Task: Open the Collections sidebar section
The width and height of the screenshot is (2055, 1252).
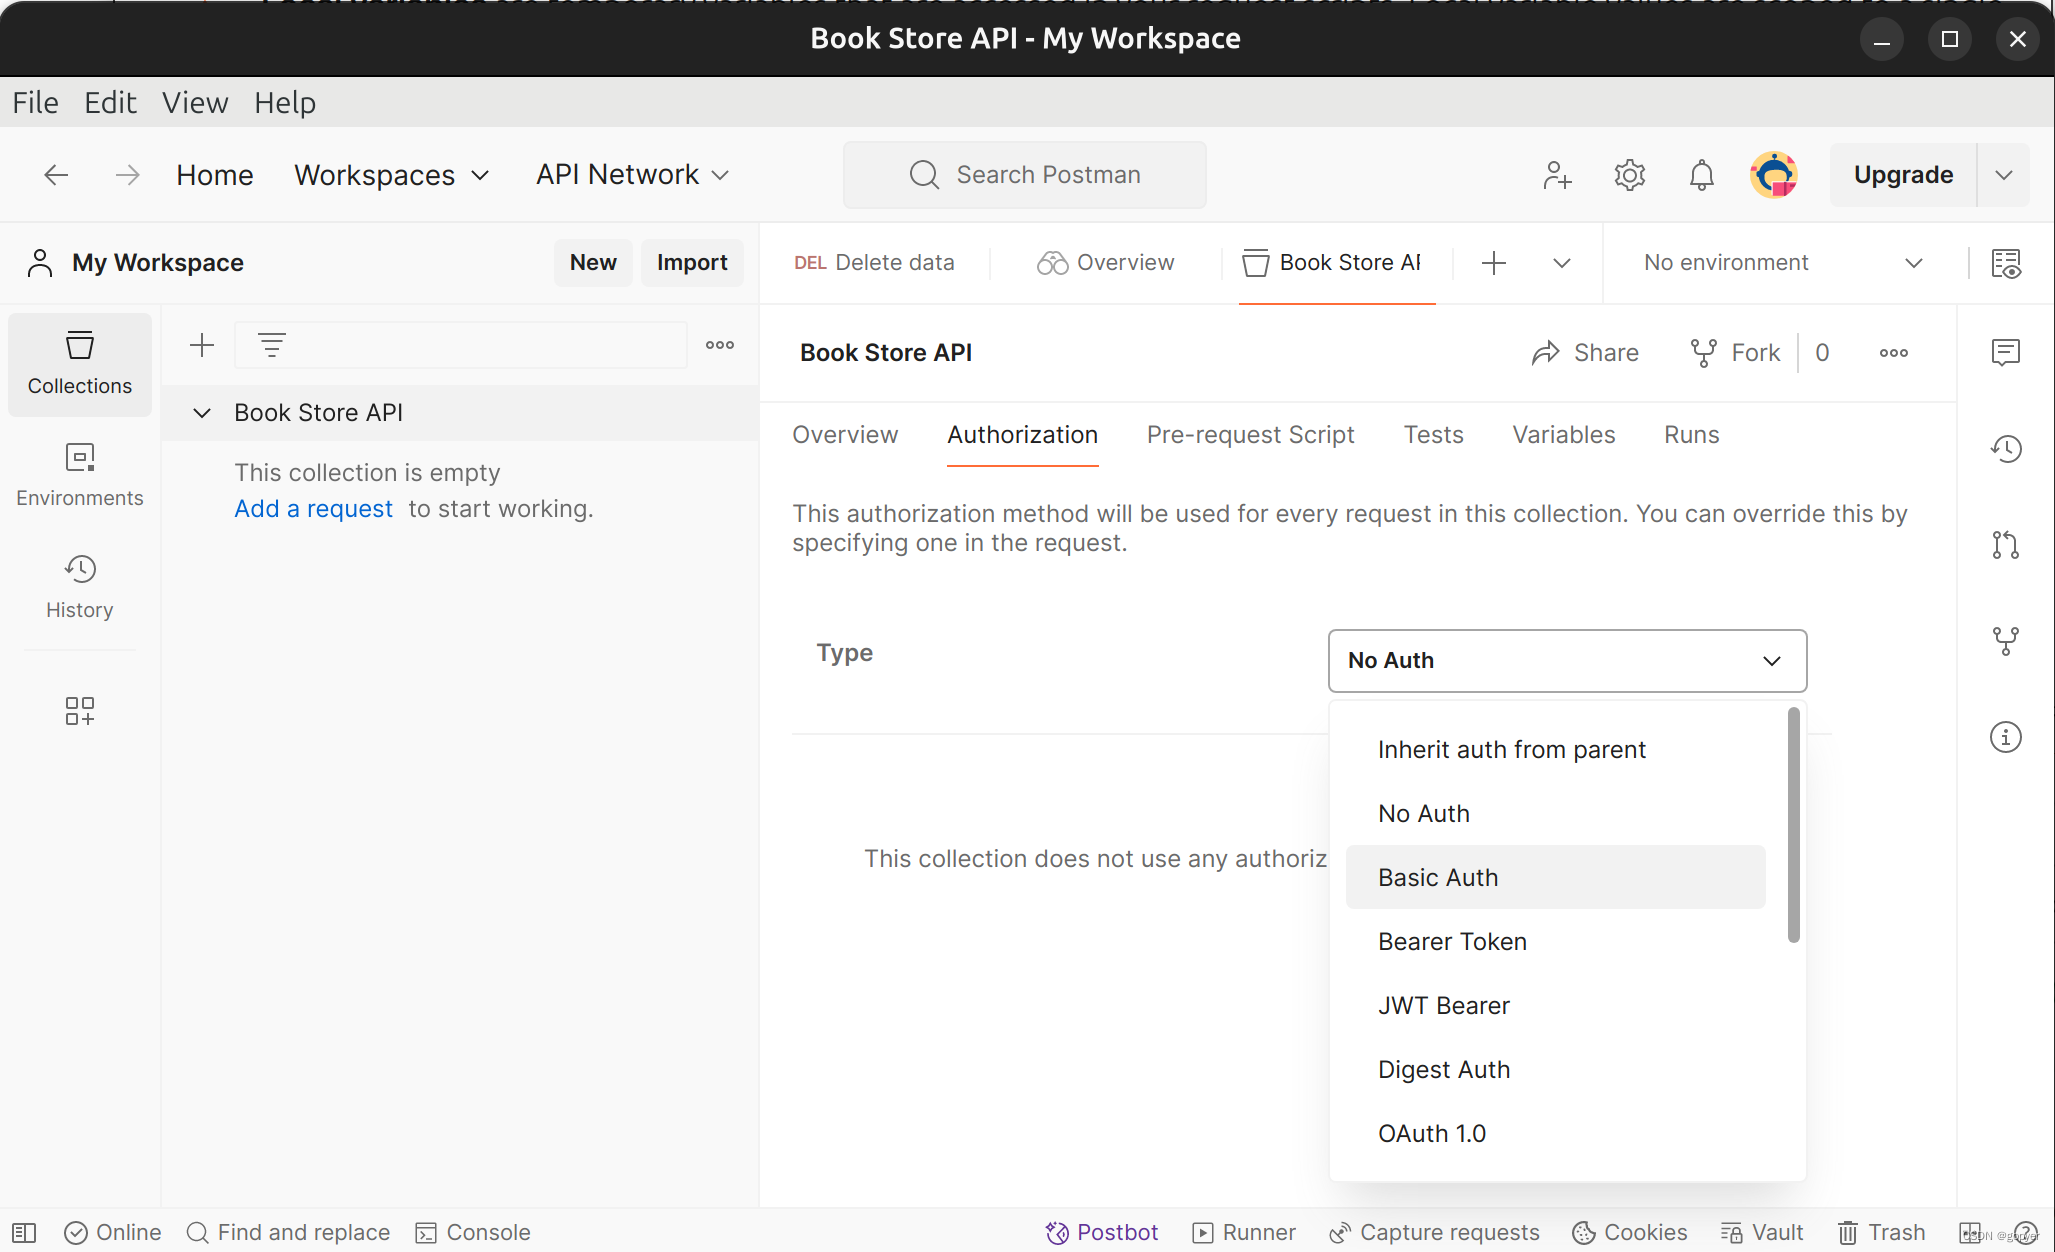Action: point(80,364)
